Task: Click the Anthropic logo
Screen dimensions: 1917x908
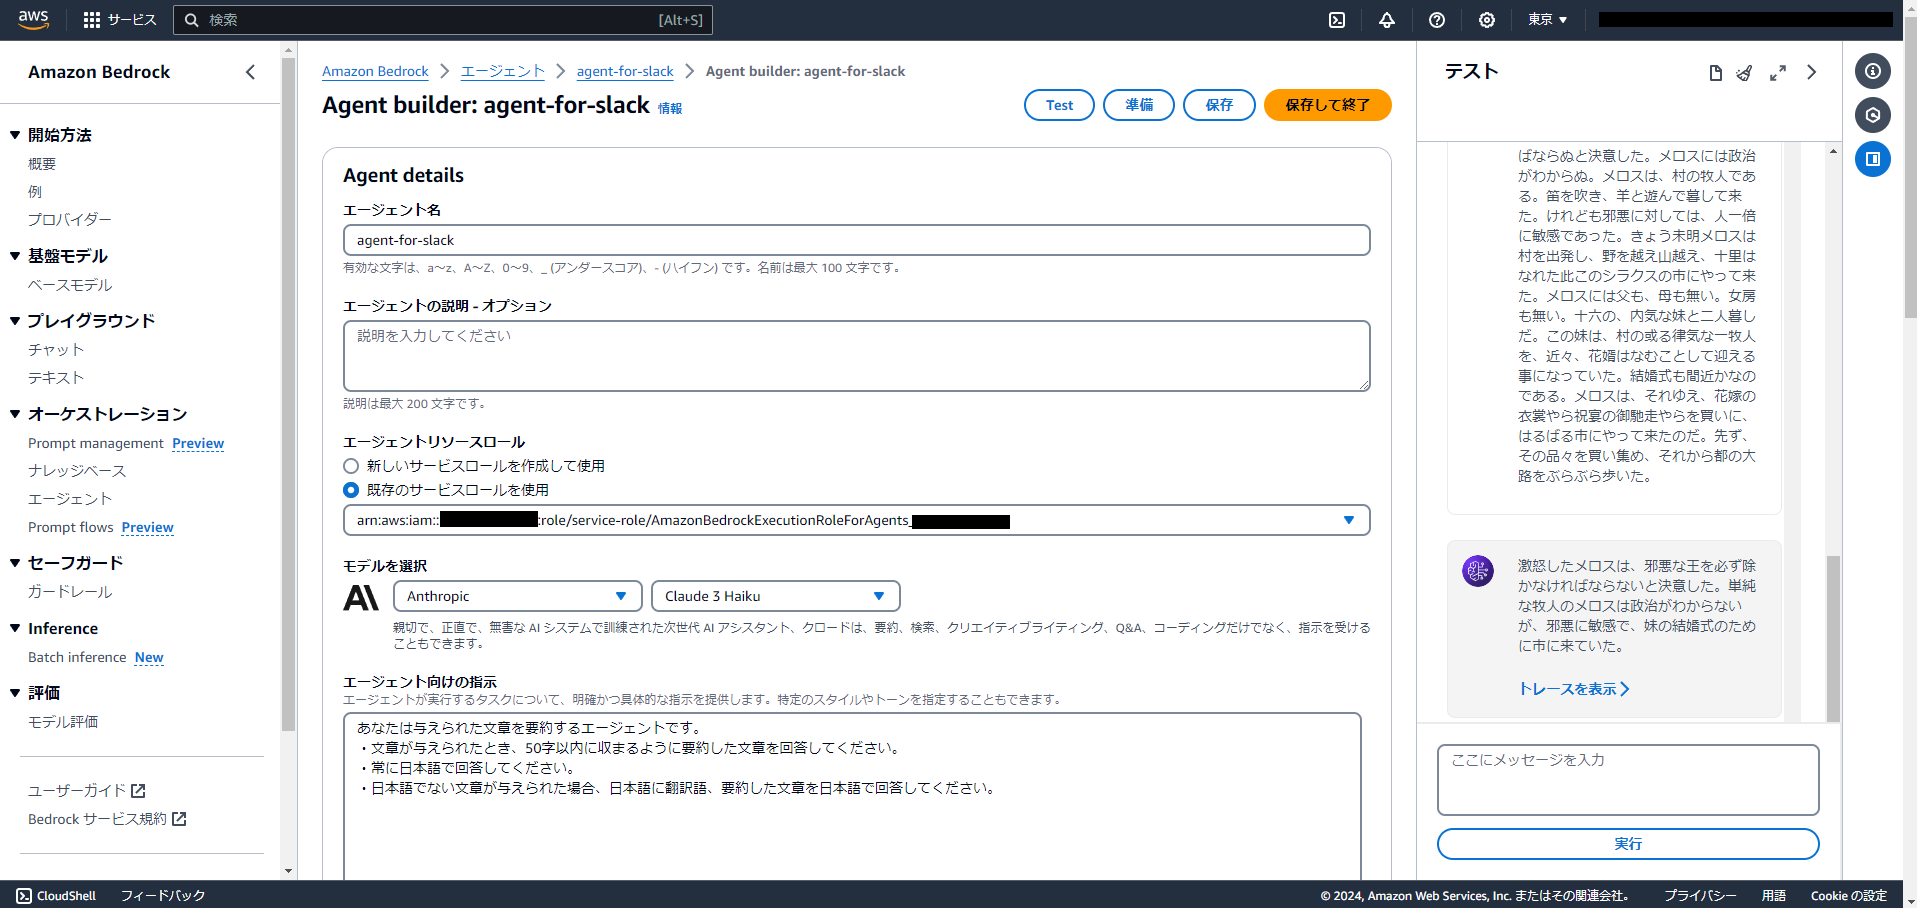Action: pos(361,597)
